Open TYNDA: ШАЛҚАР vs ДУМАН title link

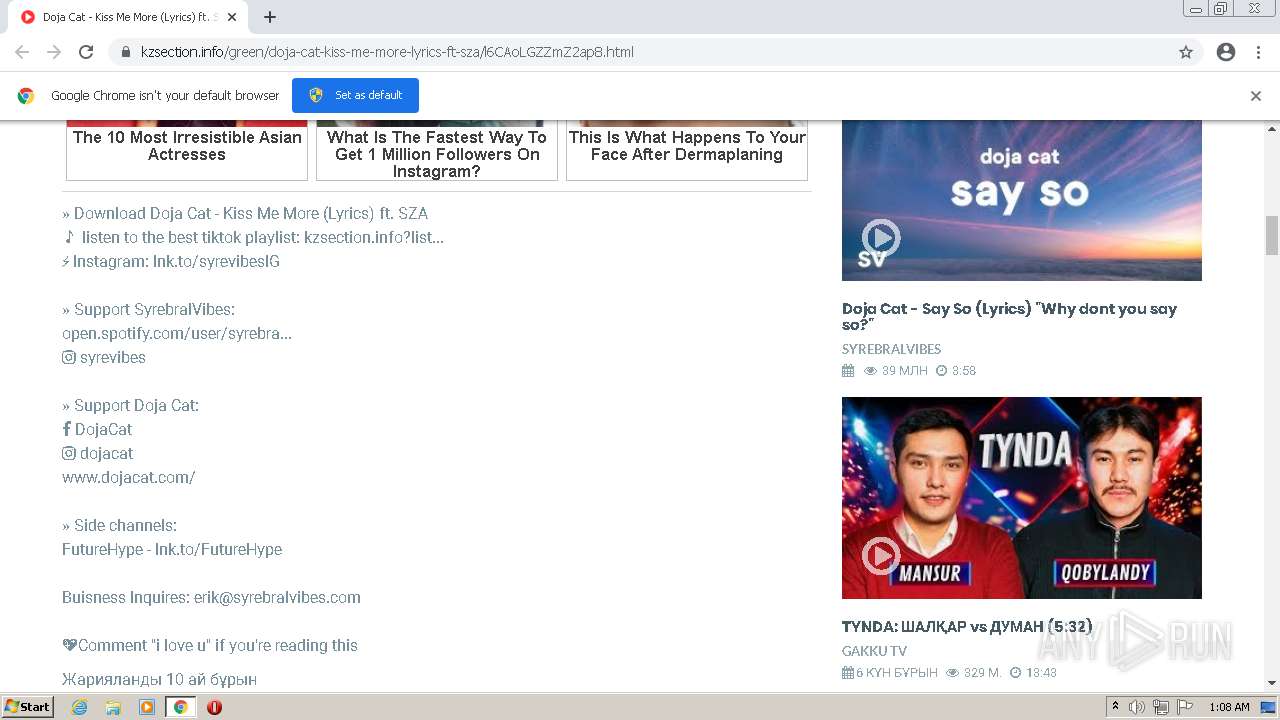[x=967, y=626]
